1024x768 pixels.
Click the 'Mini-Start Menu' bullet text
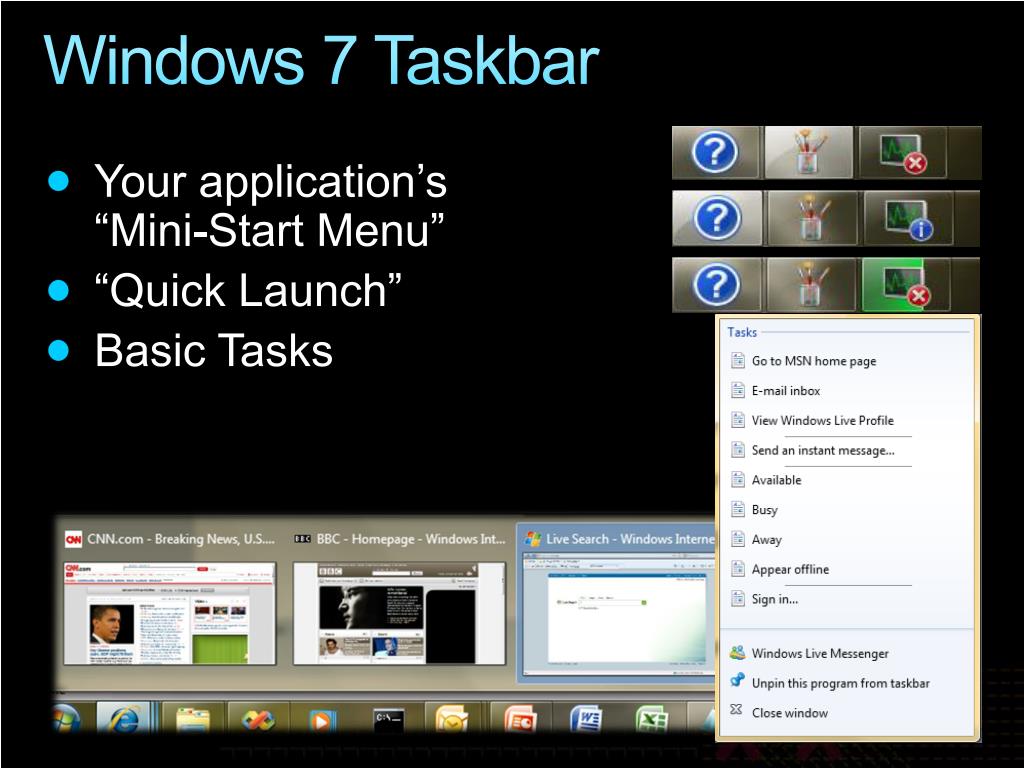270,229
